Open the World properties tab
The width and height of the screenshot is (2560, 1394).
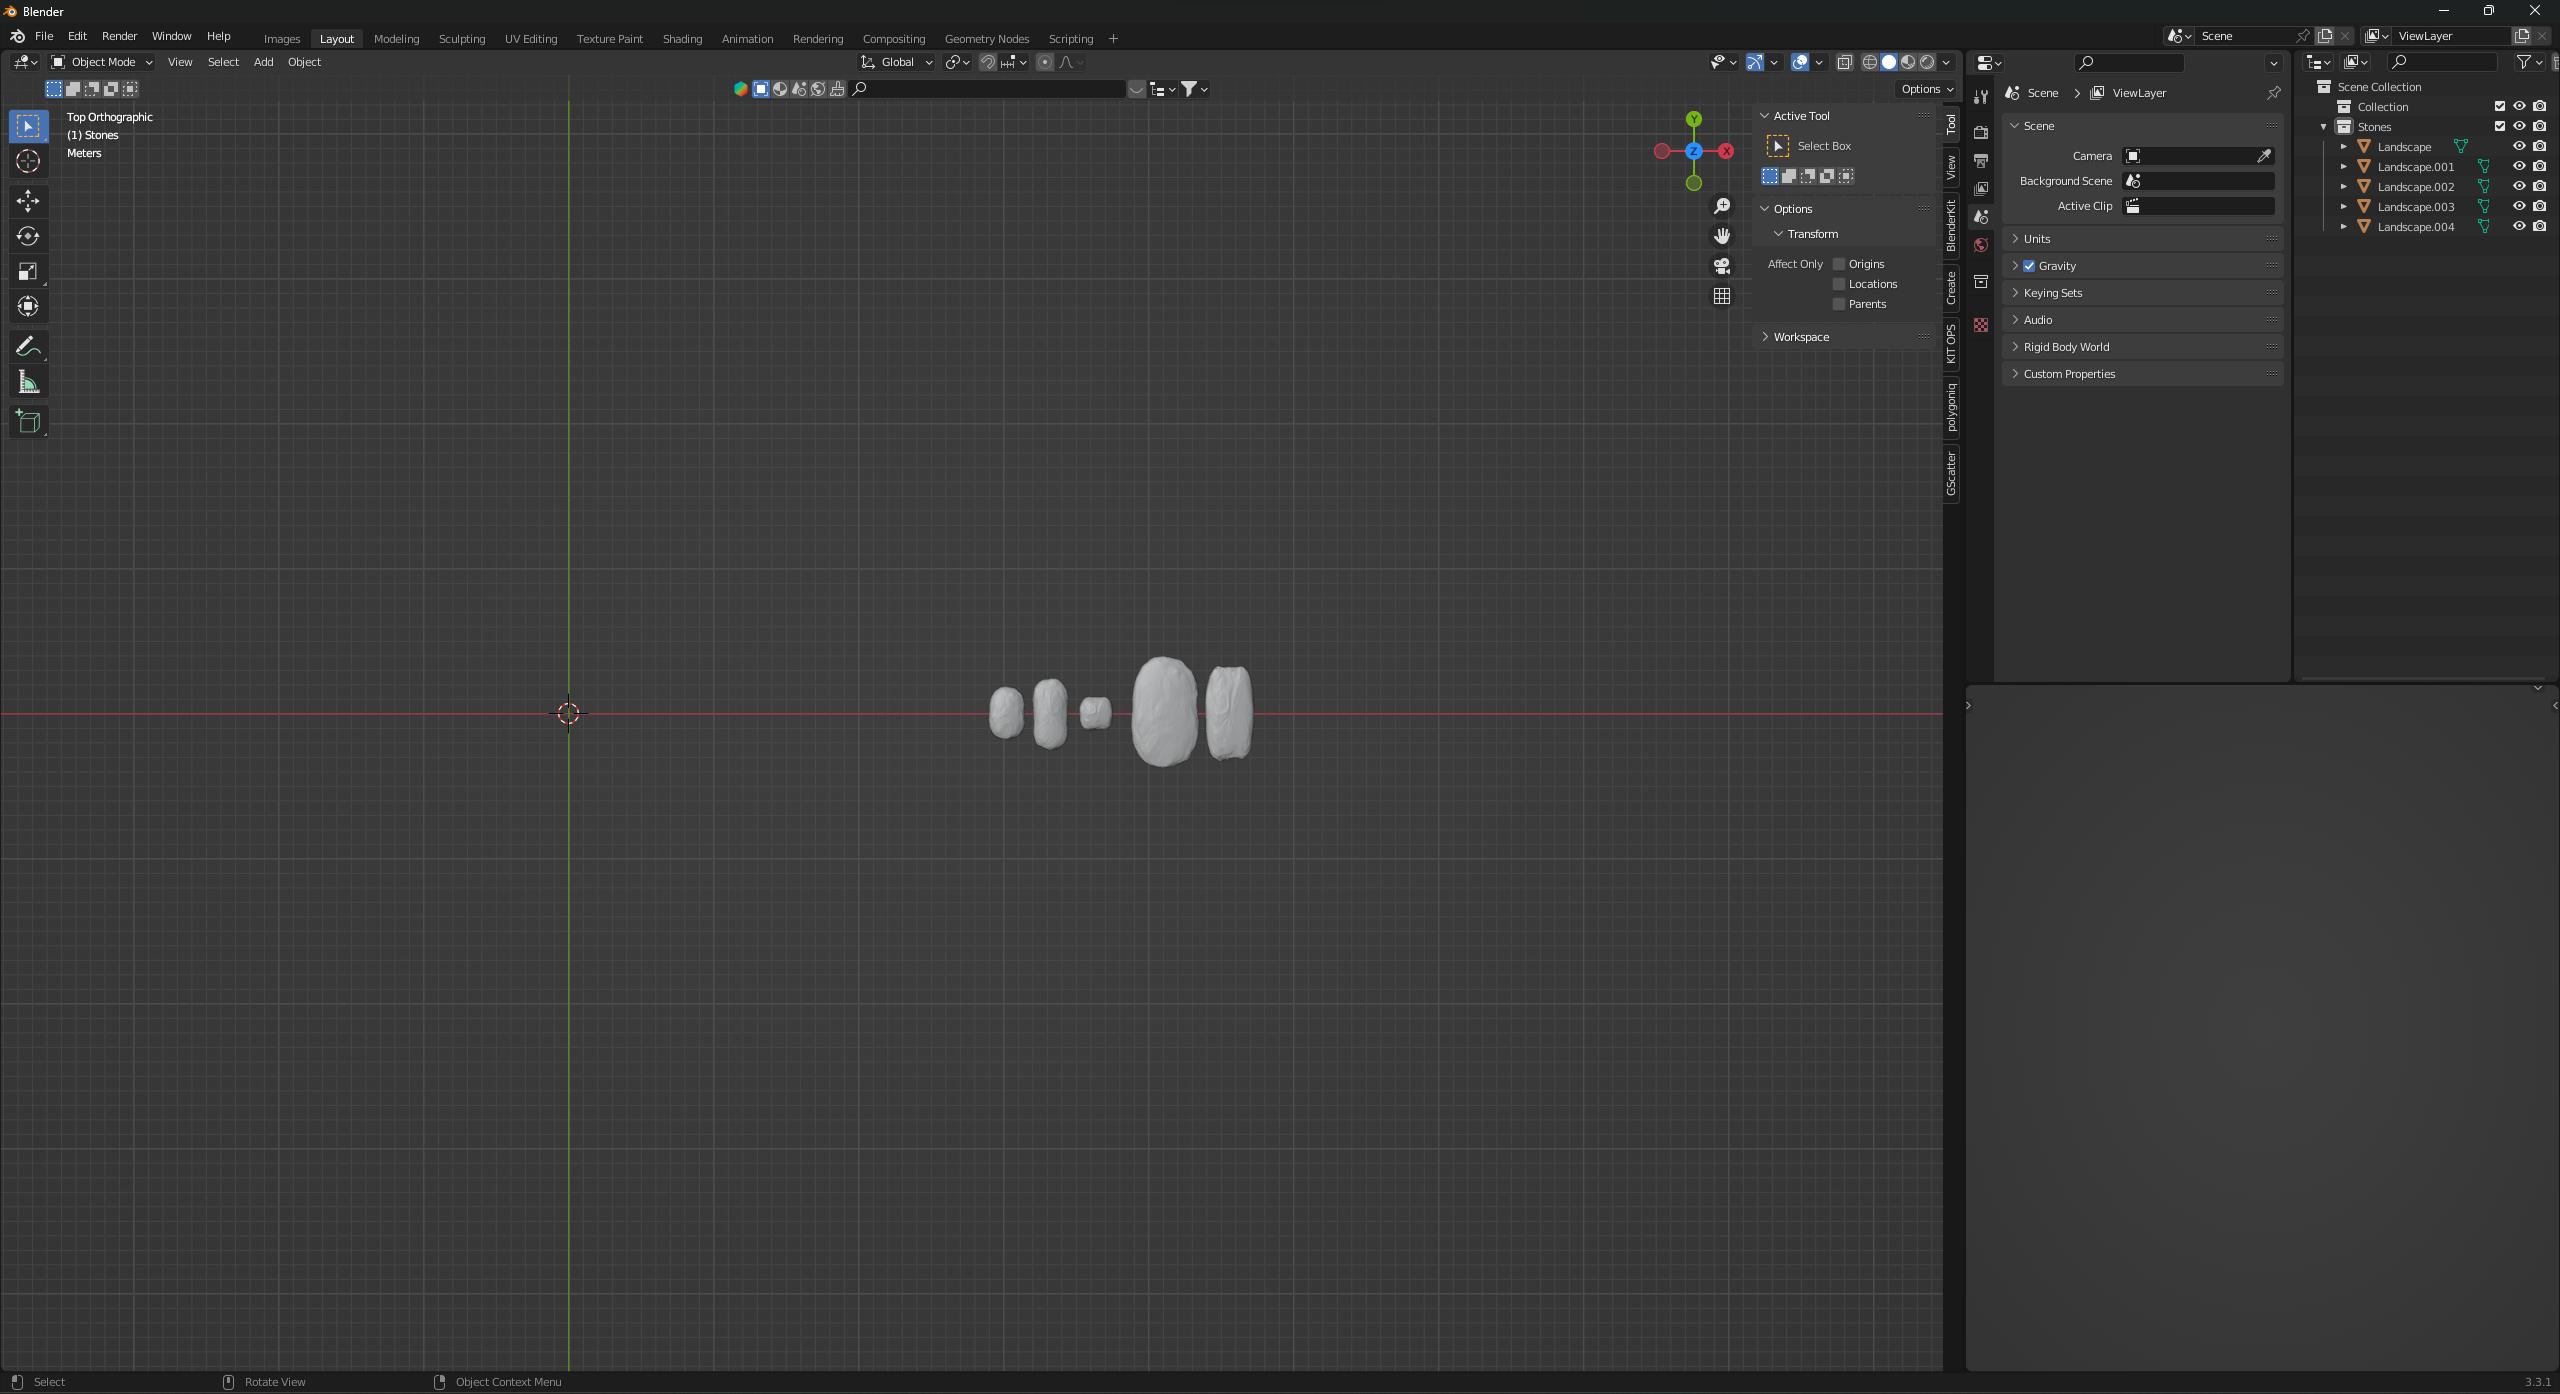point(1981,245)
